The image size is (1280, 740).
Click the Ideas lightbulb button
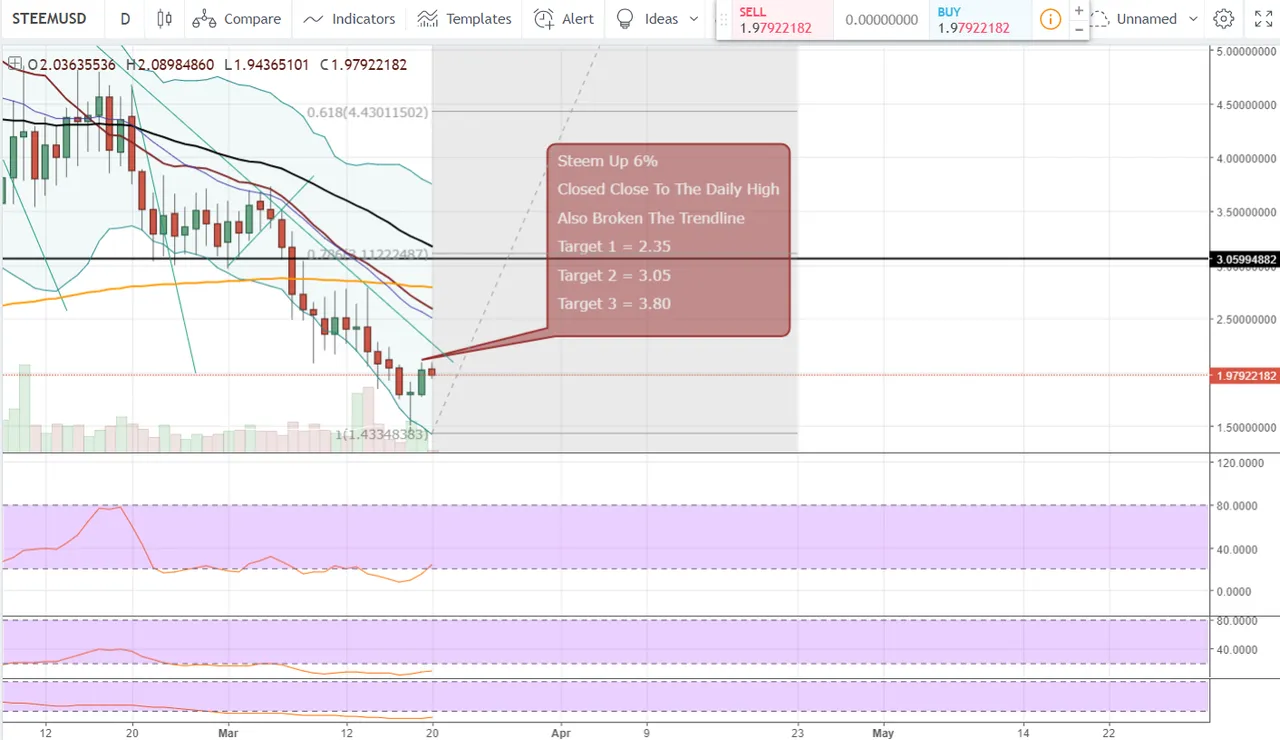click(646, 18)
